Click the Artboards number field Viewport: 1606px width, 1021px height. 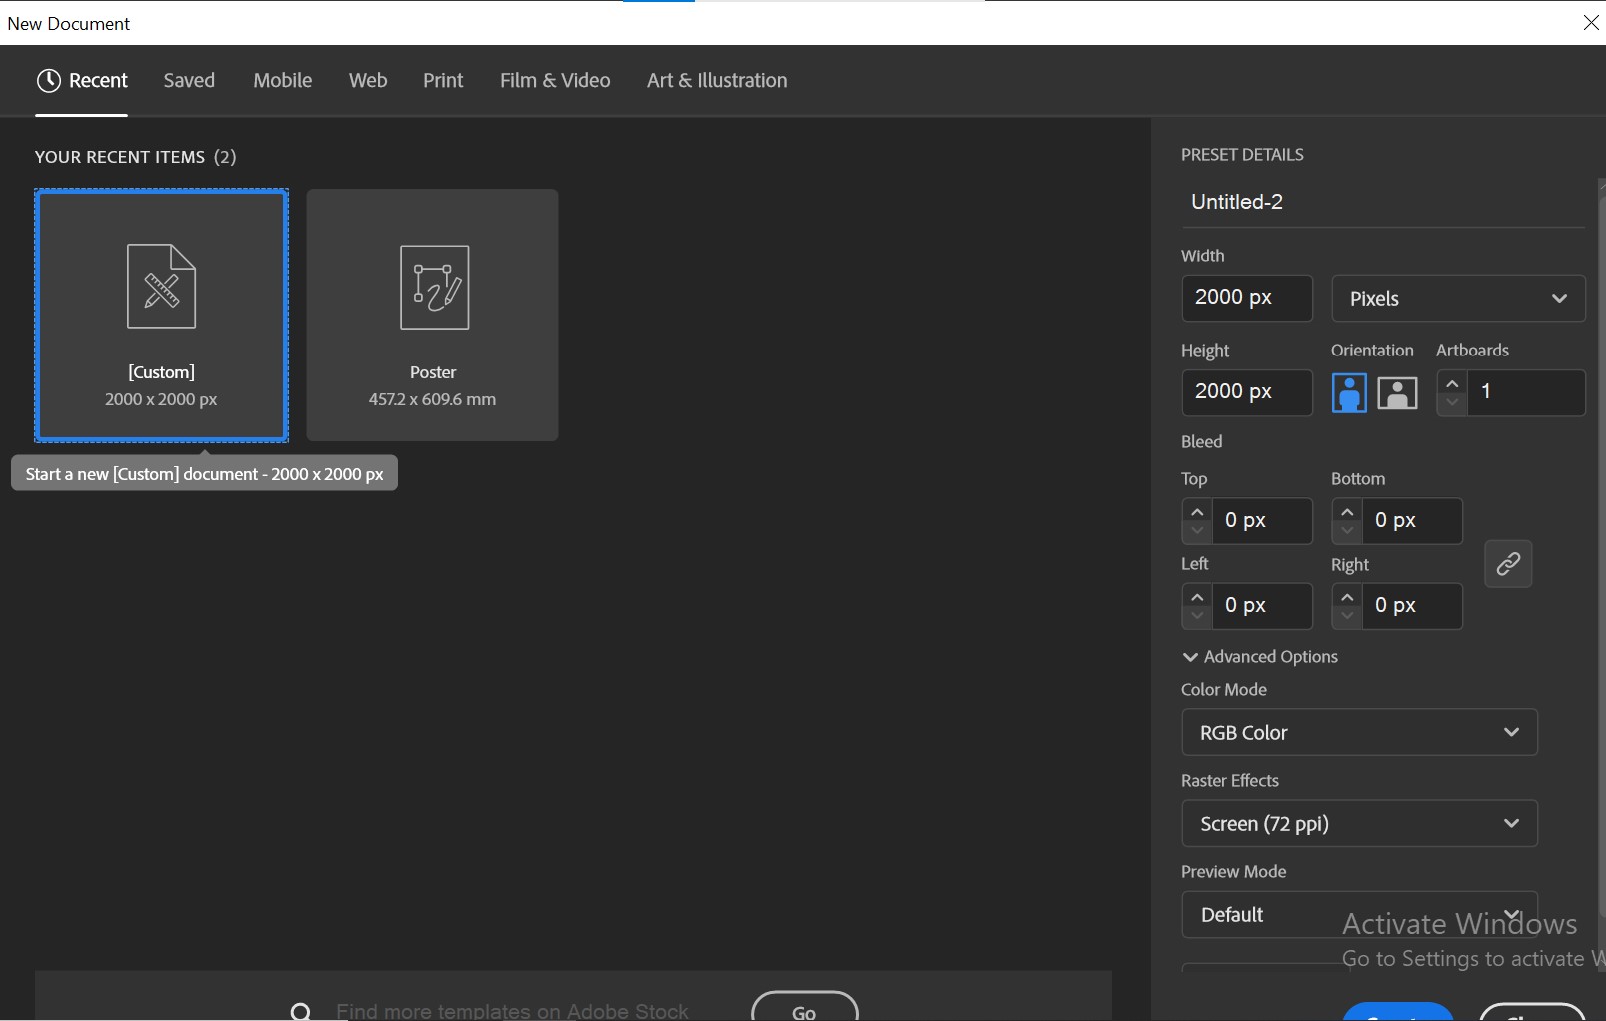tap(1526, 392)
